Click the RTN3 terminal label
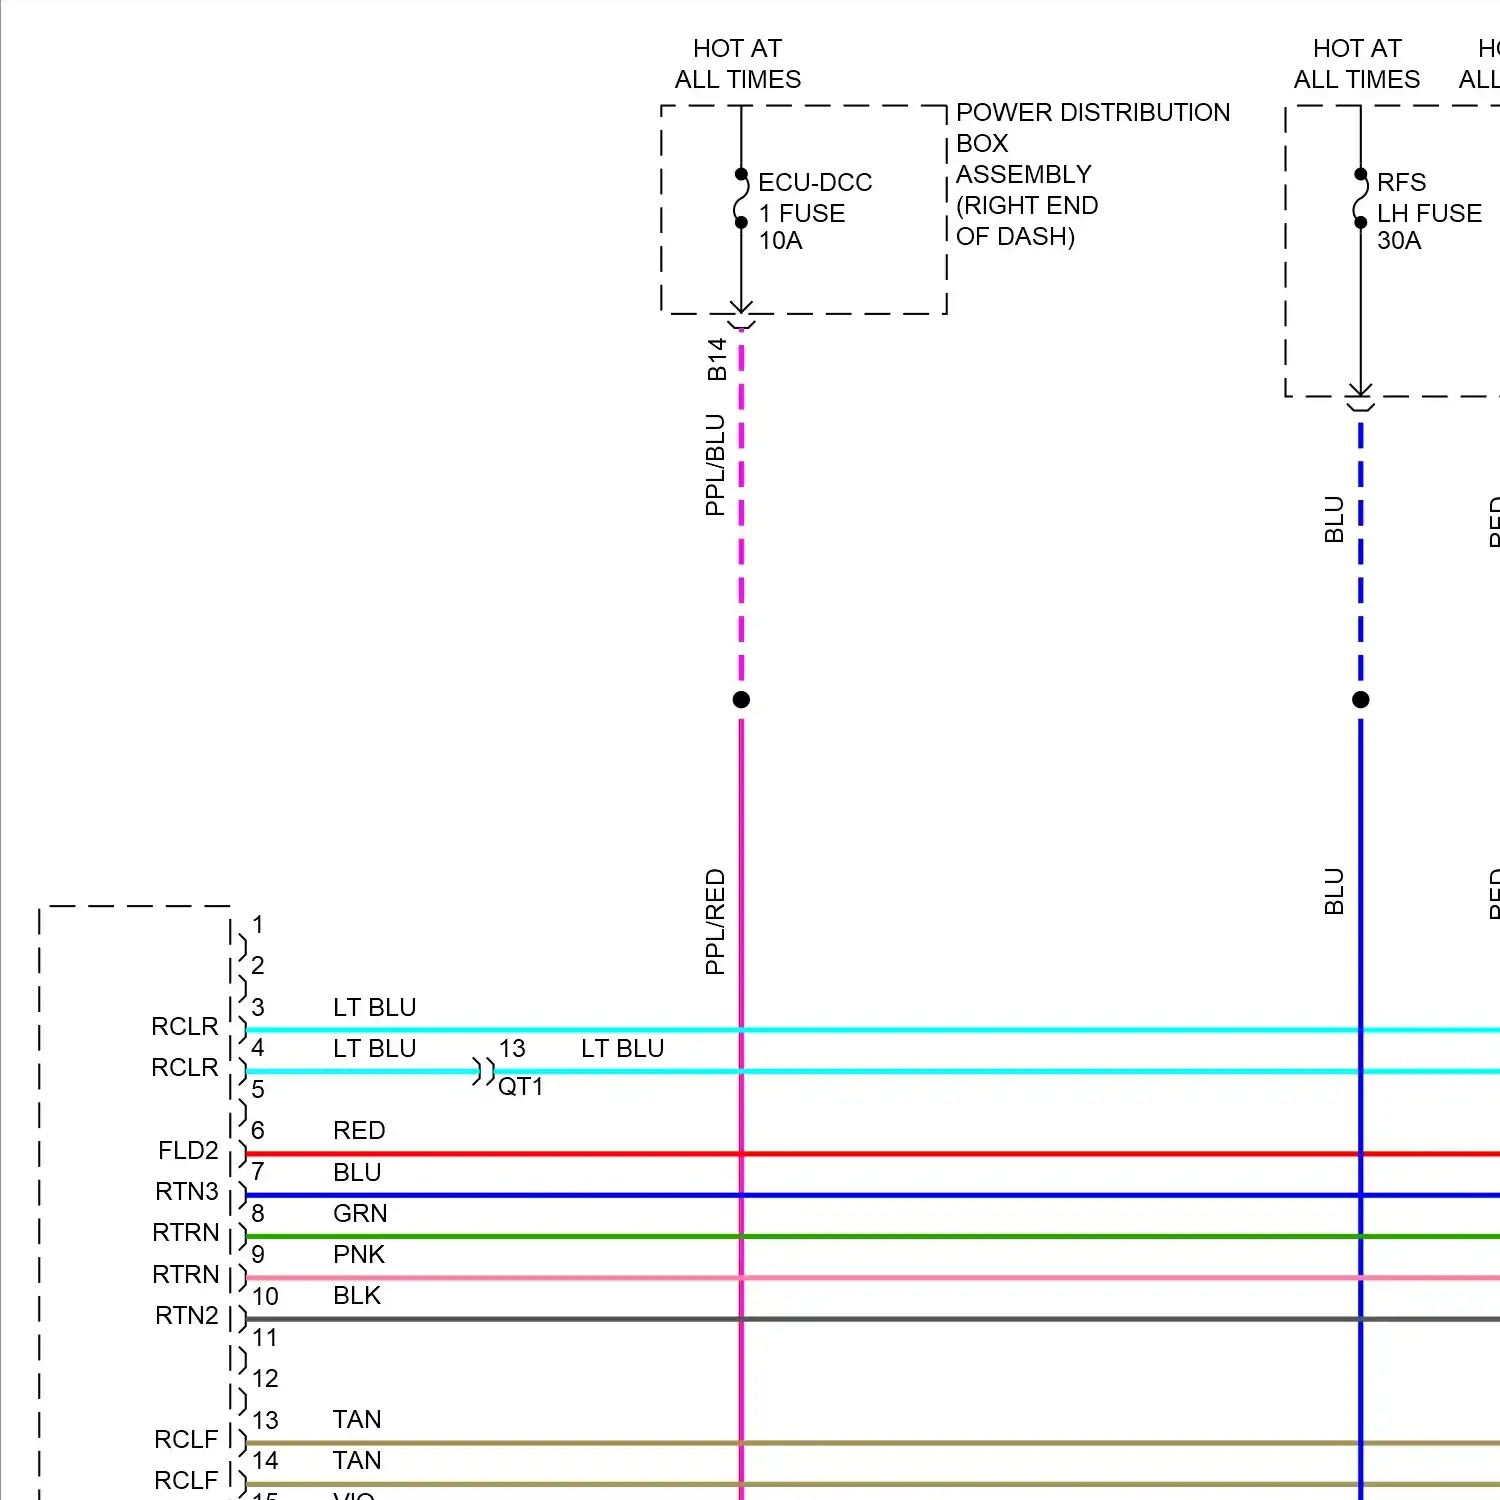 tap(187, 1192)
